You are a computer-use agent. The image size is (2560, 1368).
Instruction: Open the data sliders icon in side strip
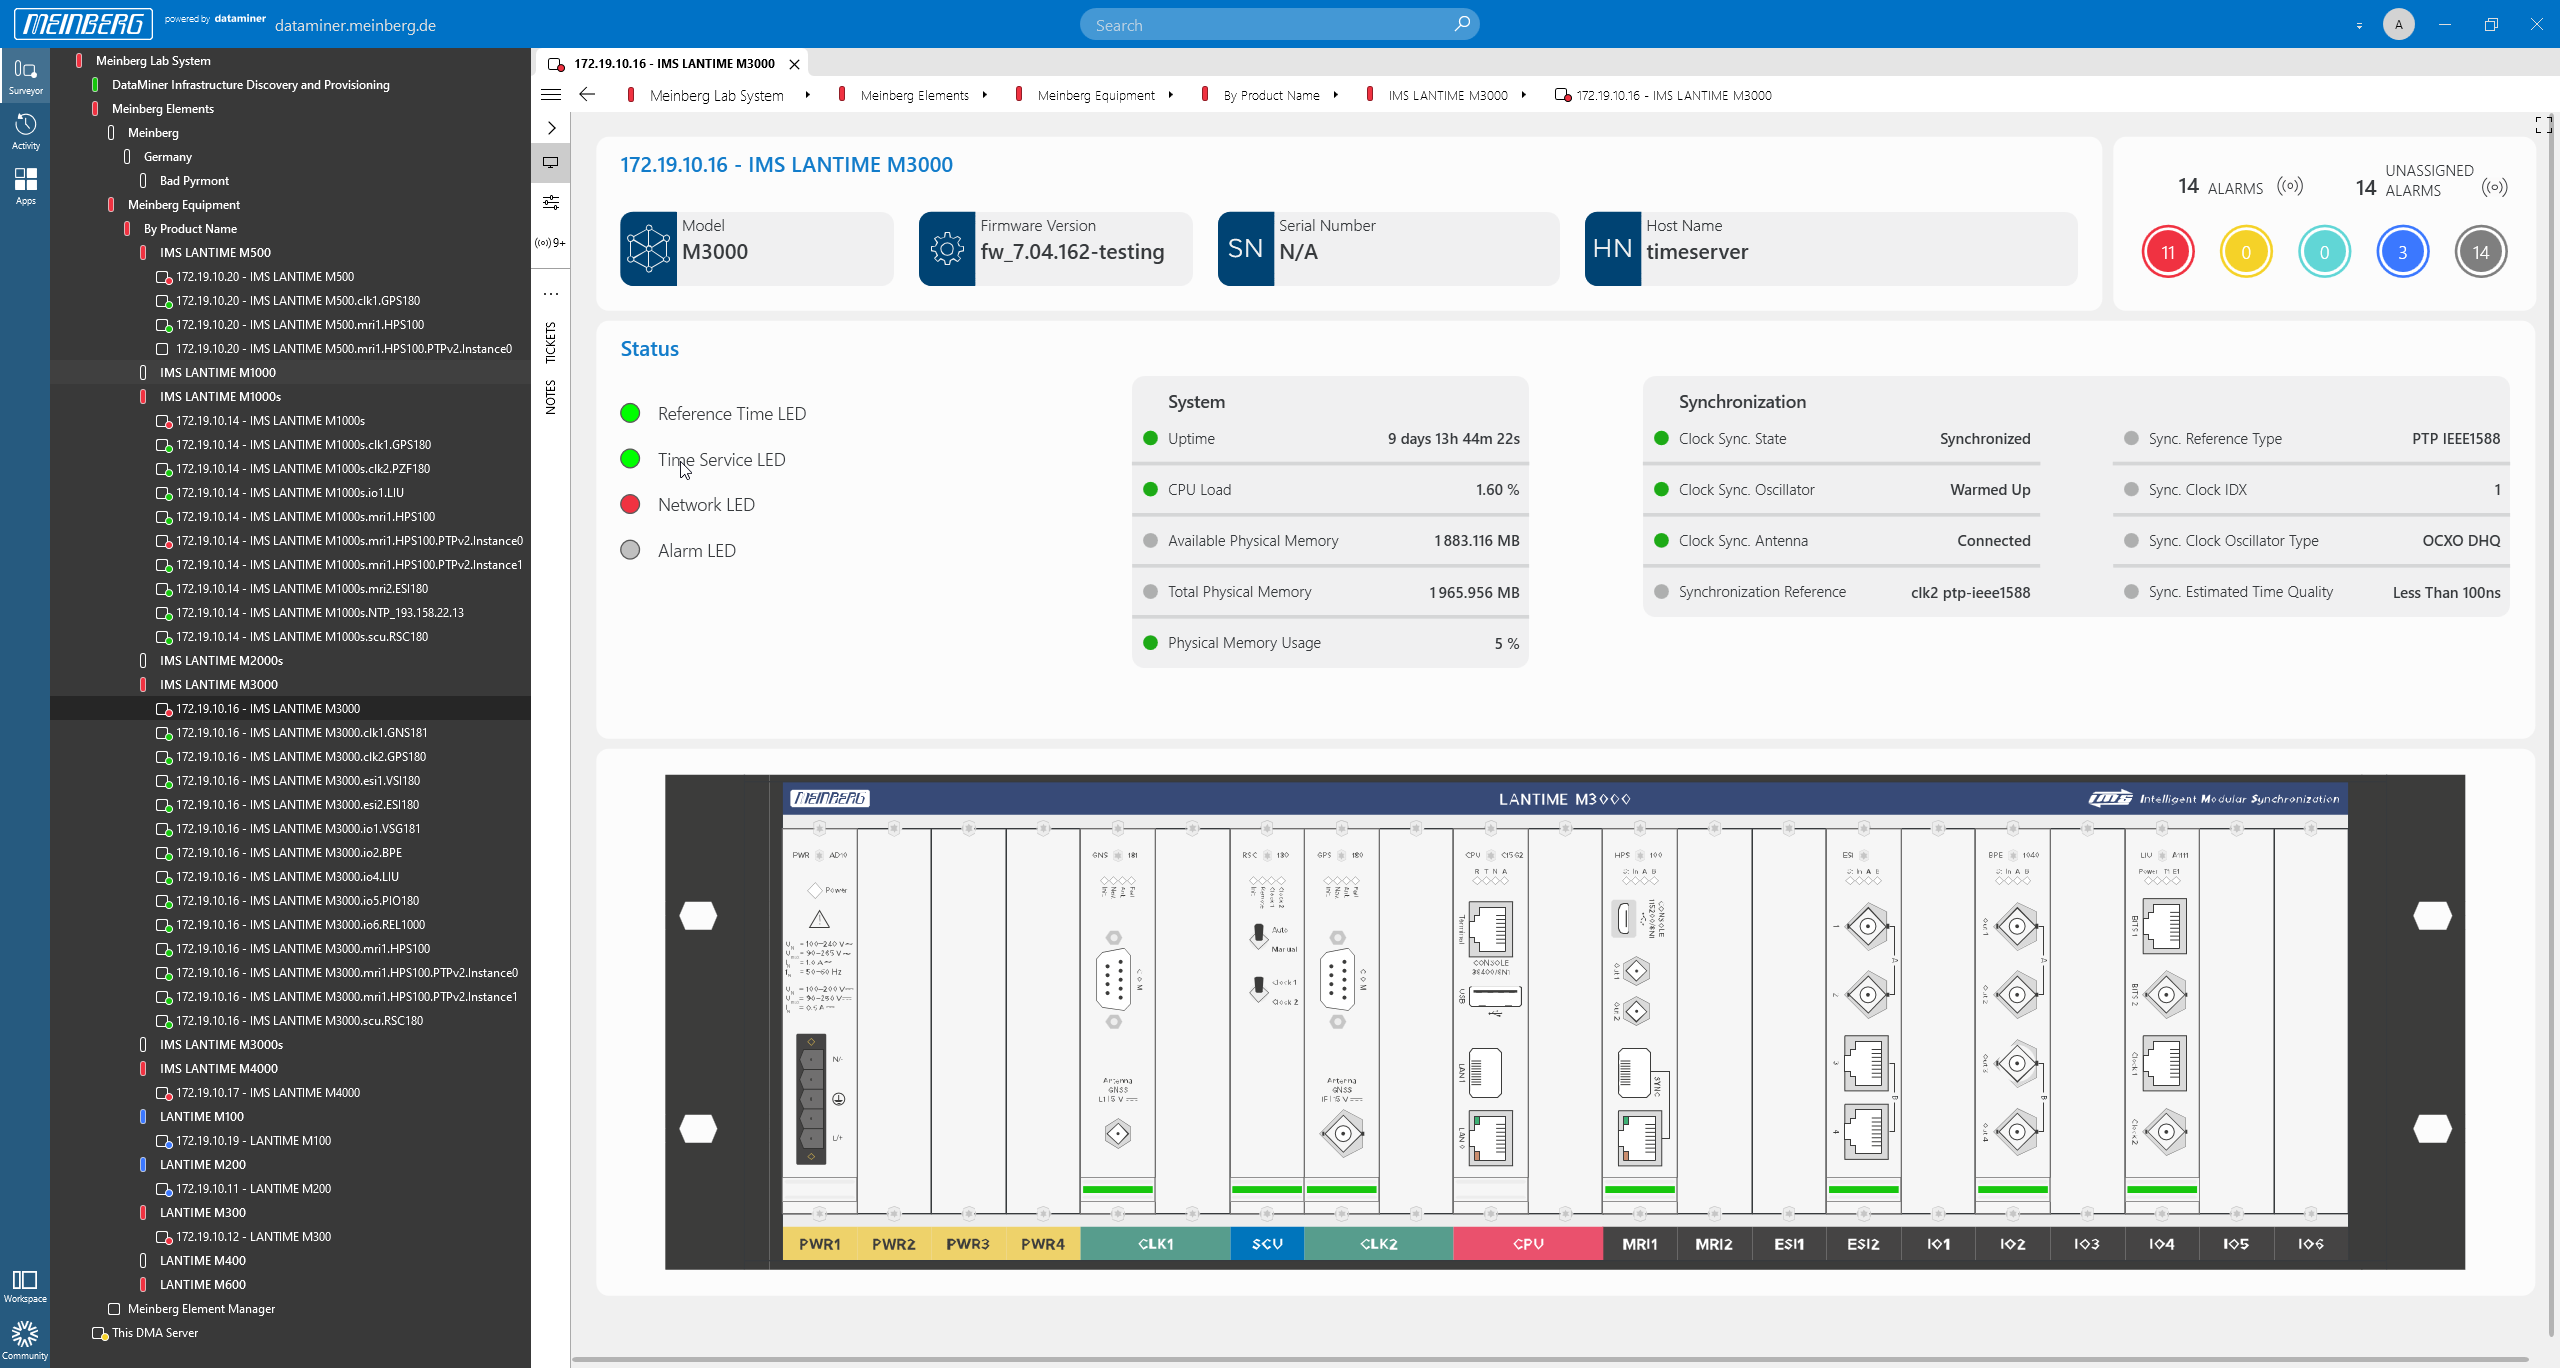pyautogui.click(x=551, y=202)
